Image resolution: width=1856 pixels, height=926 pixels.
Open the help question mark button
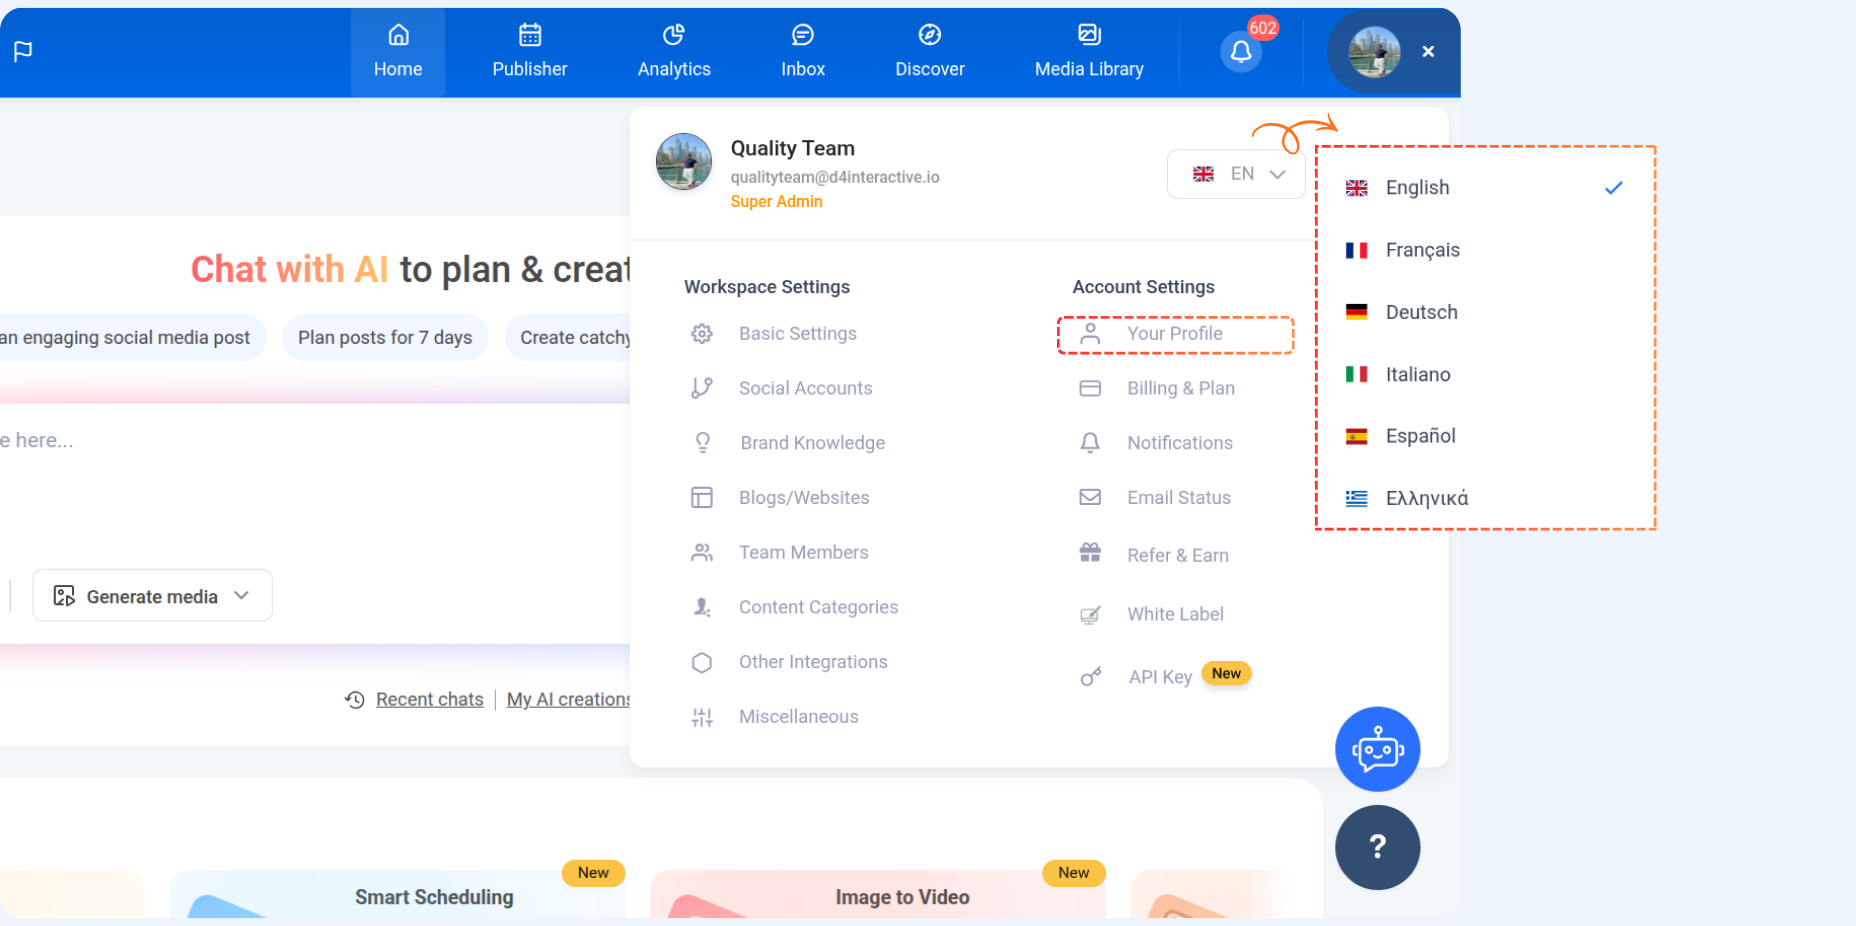point(1378,847)
